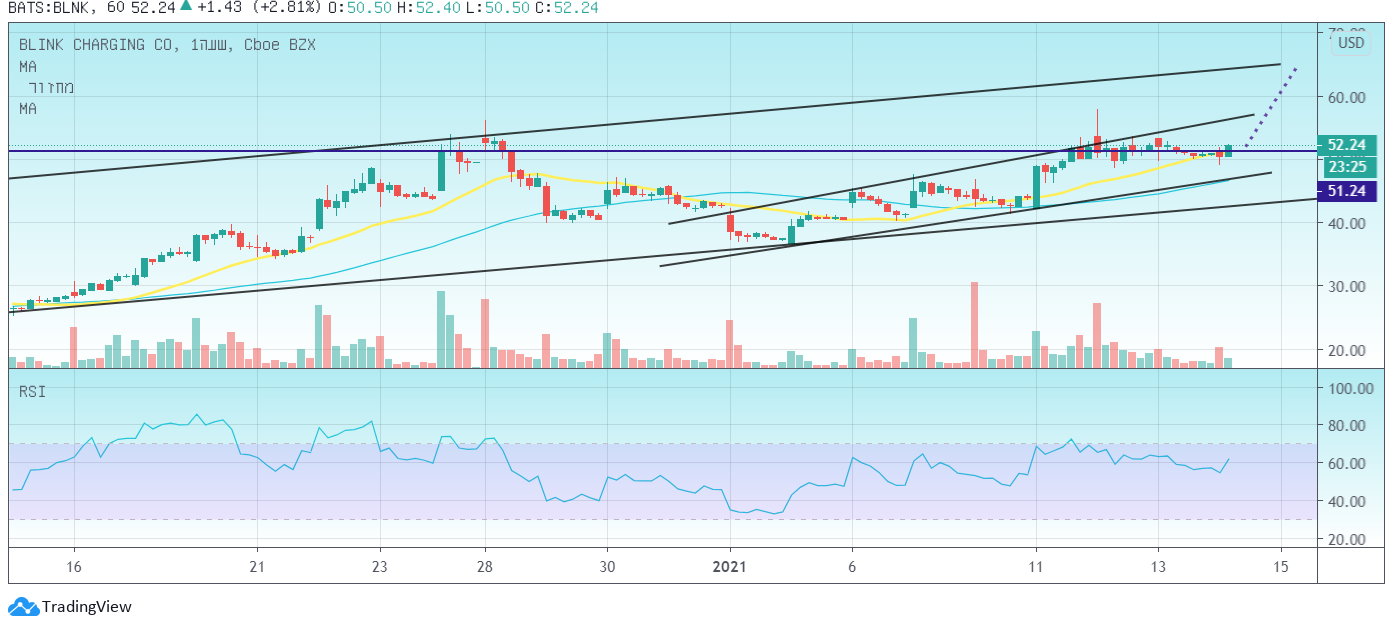
Task: Click date 21 on the time axis
Action: (x=257, y=566)
